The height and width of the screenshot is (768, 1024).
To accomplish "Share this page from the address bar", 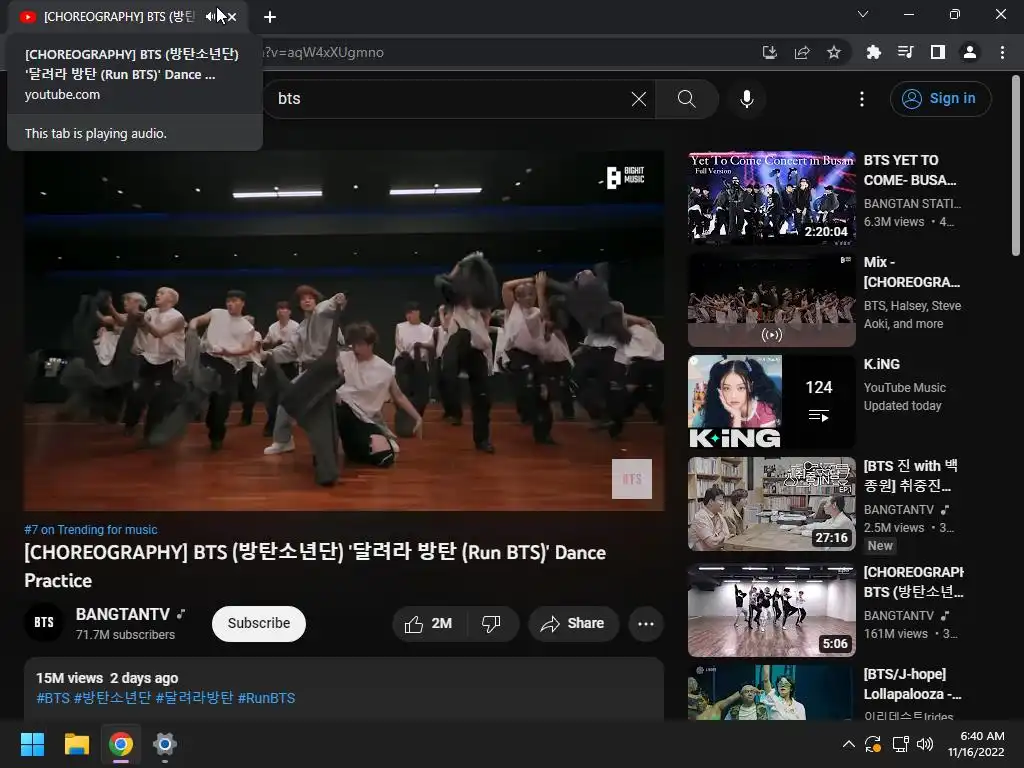I will (802, 52).
